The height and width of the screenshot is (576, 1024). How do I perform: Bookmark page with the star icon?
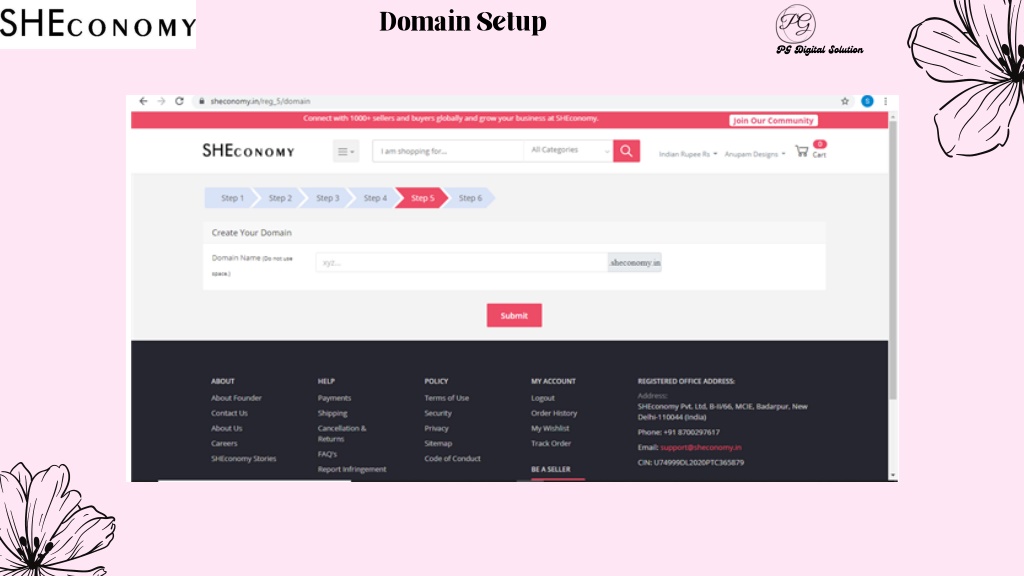click(x=844, y=101)
